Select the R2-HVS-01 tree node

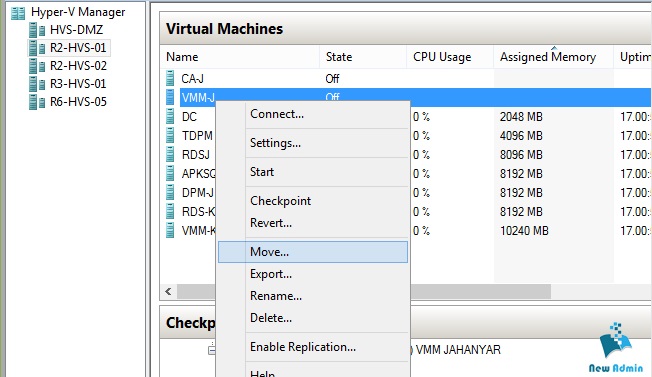(x=69, y=48)
